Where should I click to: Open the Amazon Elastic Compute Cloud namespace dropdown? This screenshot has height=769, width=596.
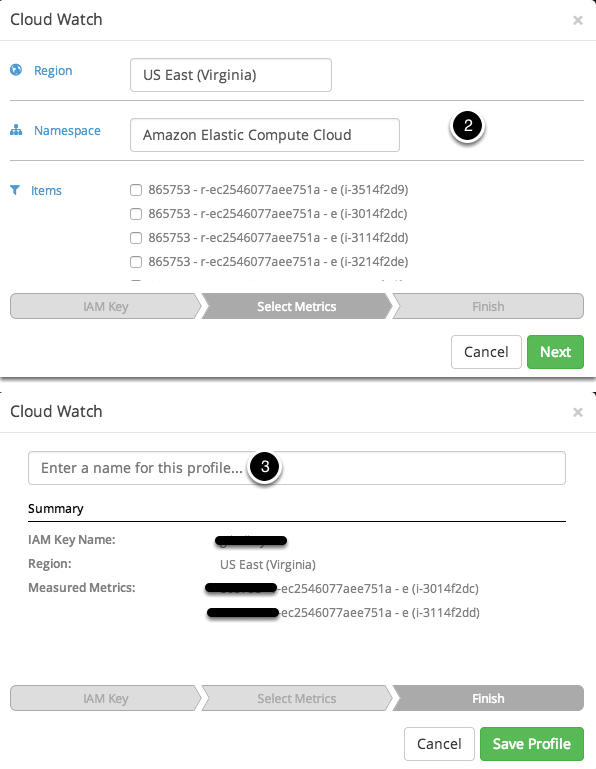(265, 135)
